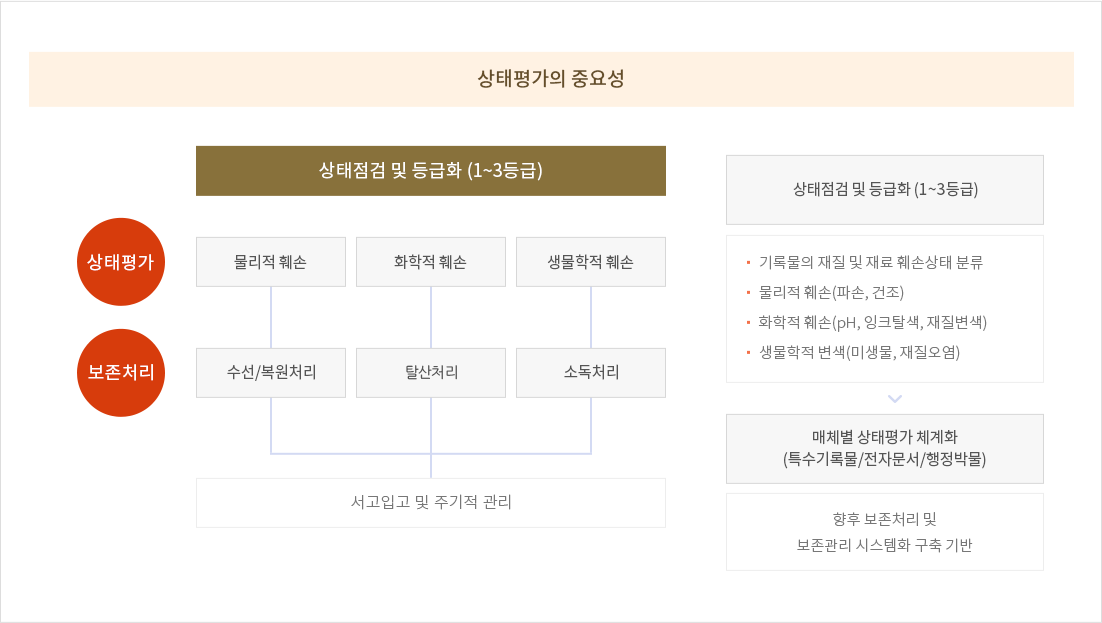Click the 상태평가의 중요성 title banner
Viewport: 1102px width, 623px height.
(551, 79)
